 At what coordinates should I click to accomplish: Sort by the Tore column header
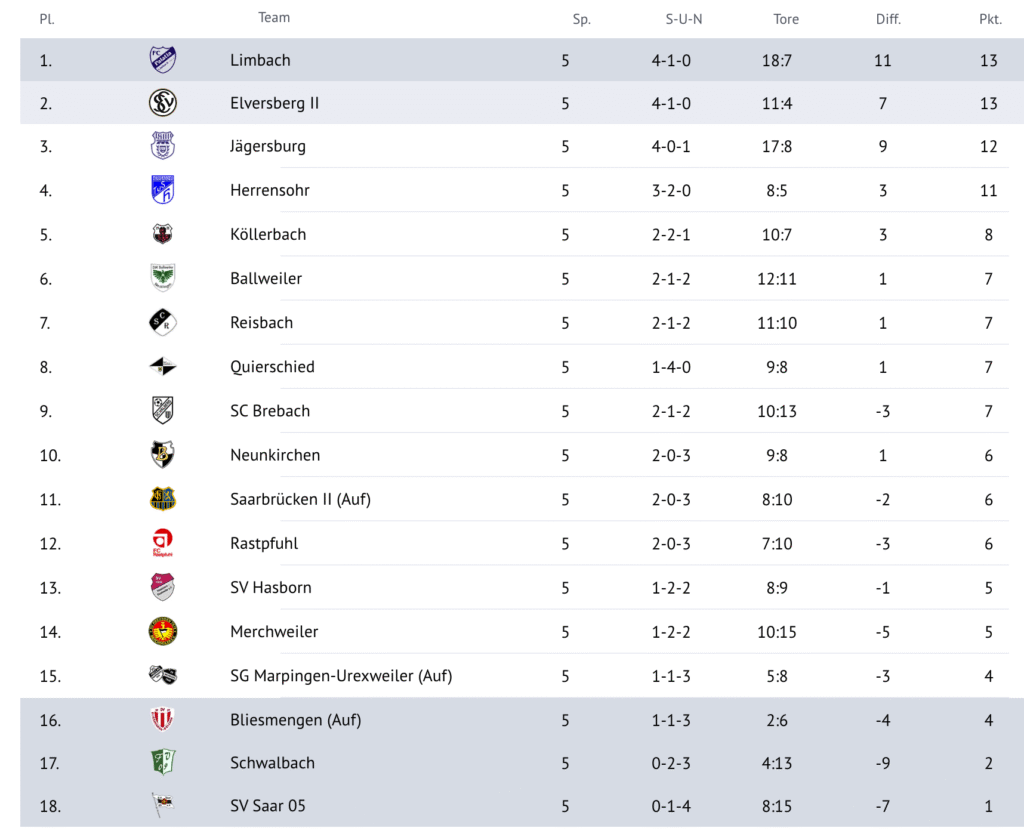[x=786, y=20]
